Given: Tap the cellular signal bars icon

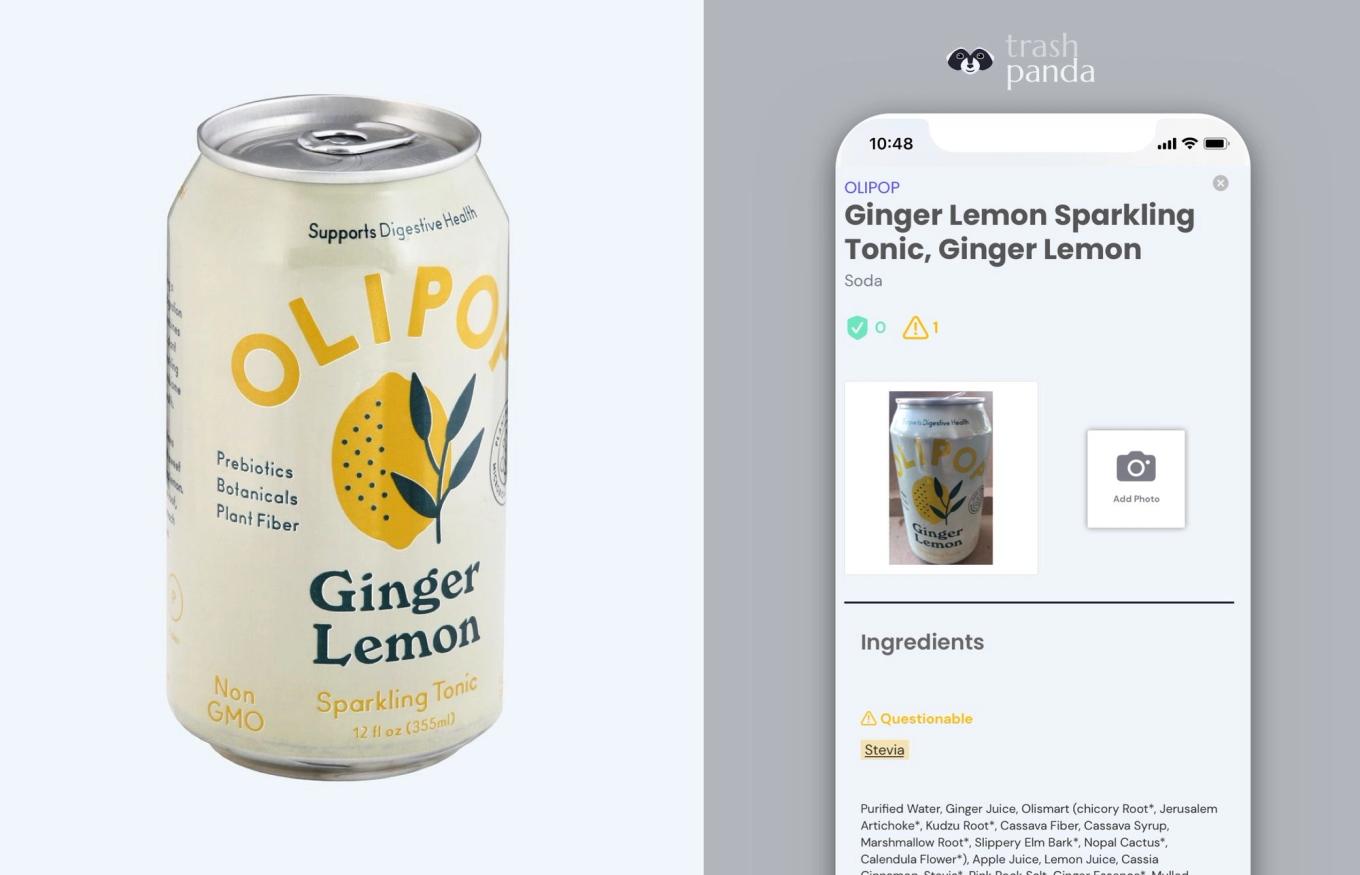Looking at the screenshot, I should [1166, 144].
